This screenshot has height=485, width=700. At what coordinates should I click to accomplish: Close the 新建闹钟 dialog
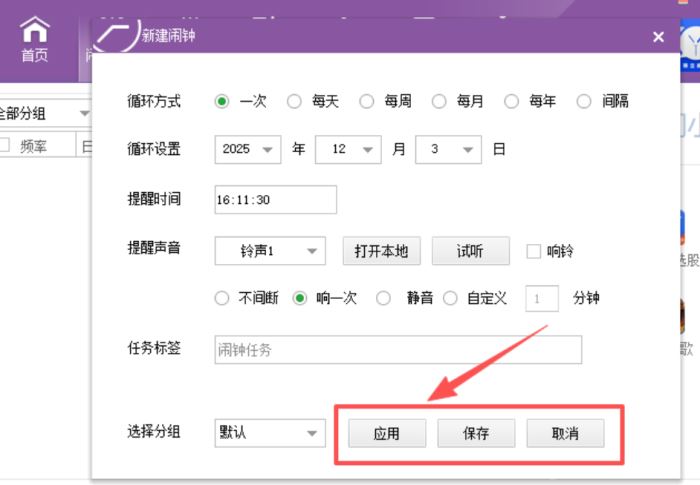[x=658, y=37]
